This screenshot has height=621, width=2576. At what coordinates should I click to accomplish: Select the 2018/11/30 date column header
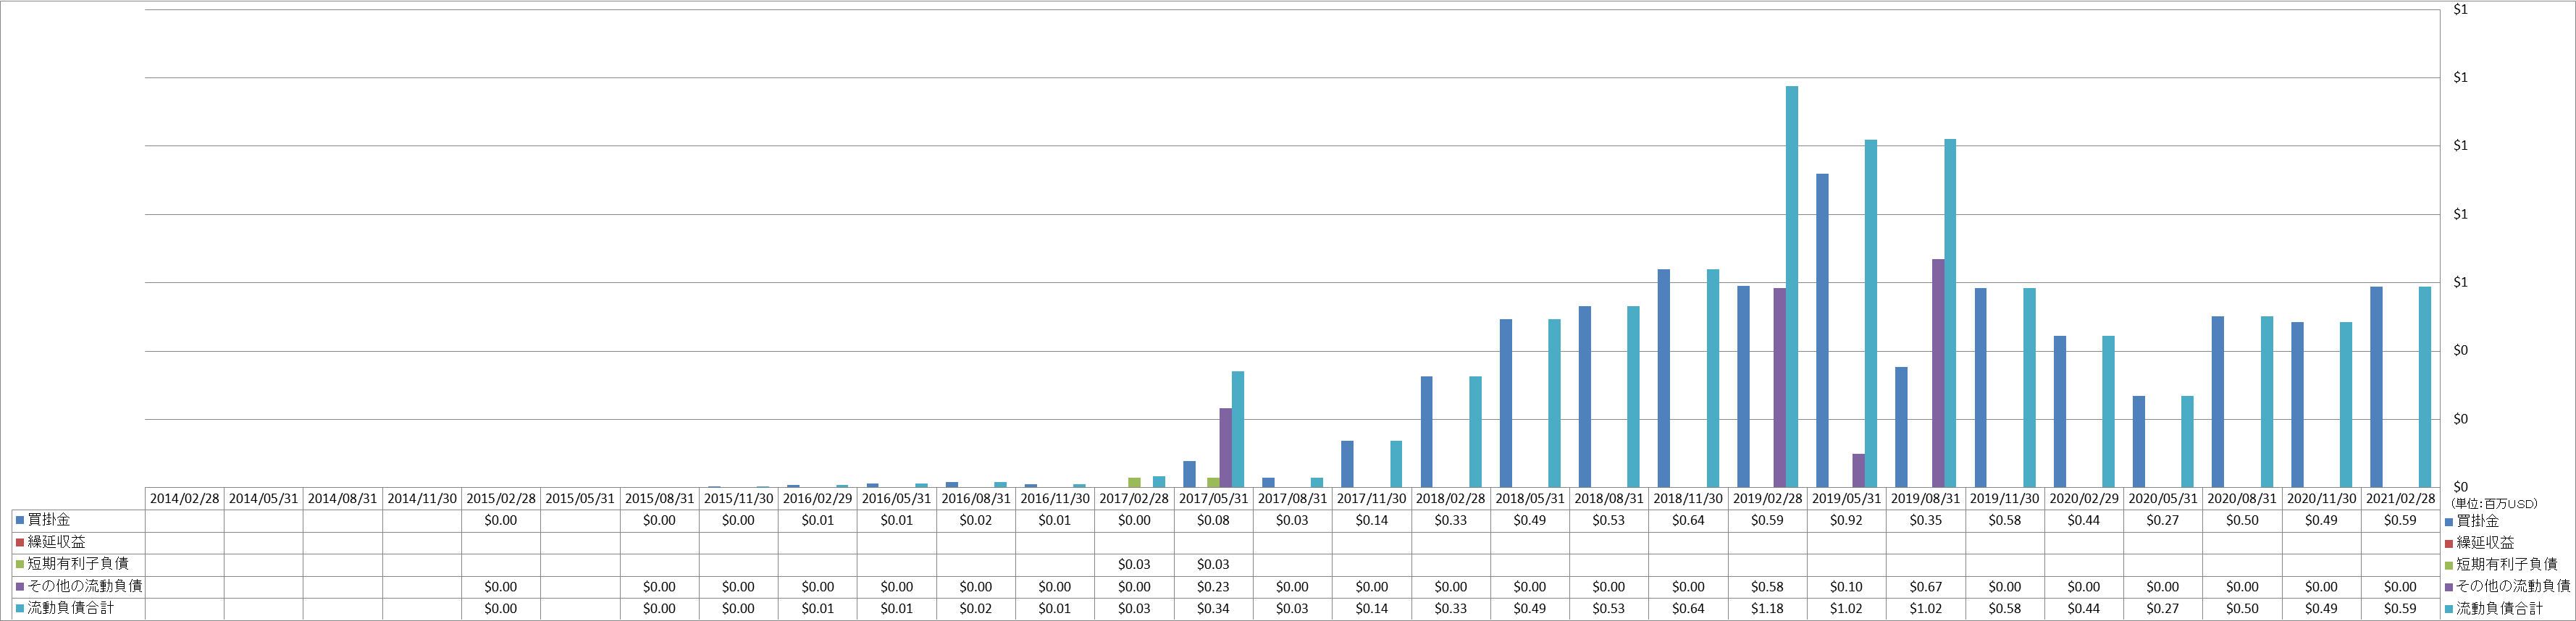[1688, 499]
